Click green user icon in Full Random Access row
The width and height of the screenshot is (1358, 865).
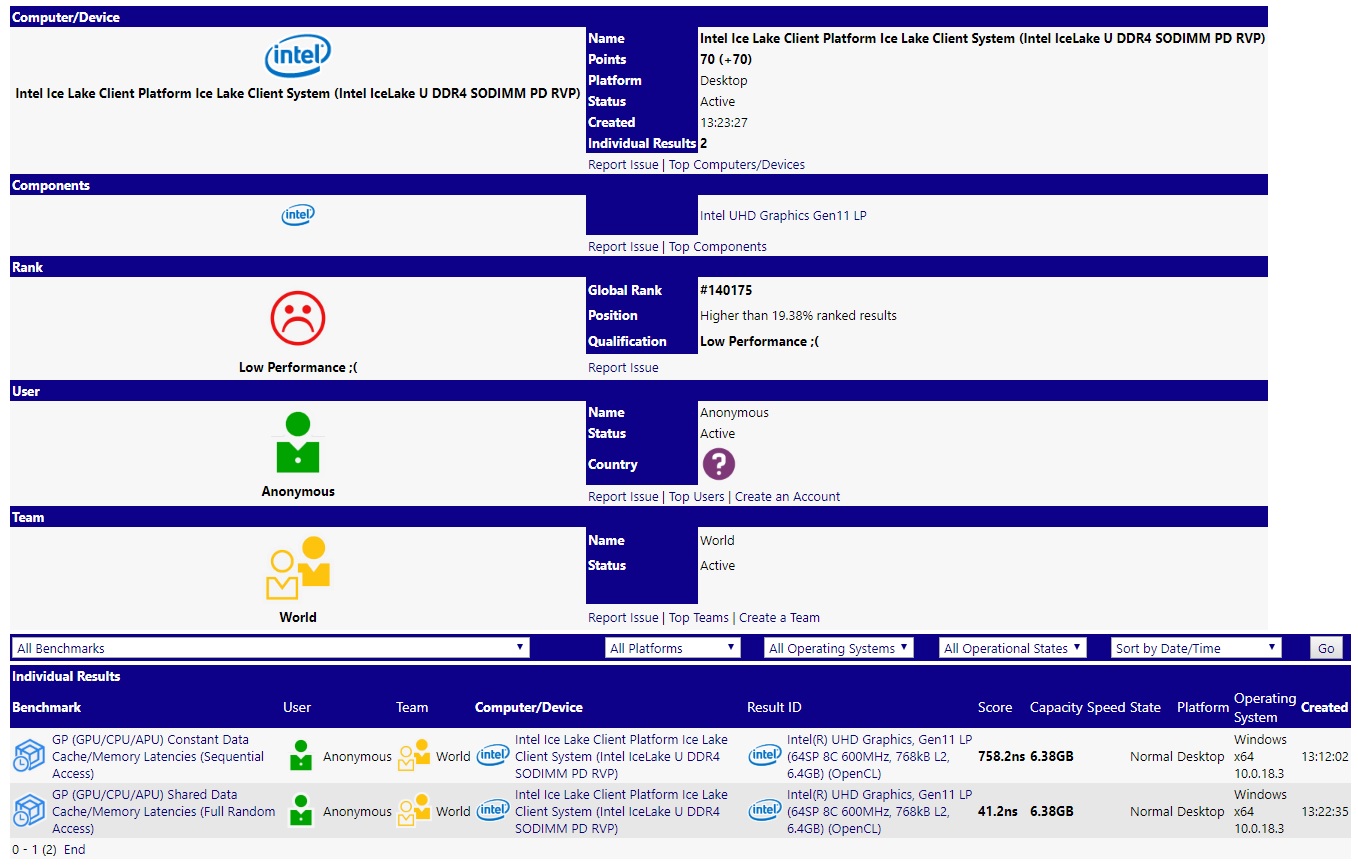pyautogui.click(x=301, y=811)
